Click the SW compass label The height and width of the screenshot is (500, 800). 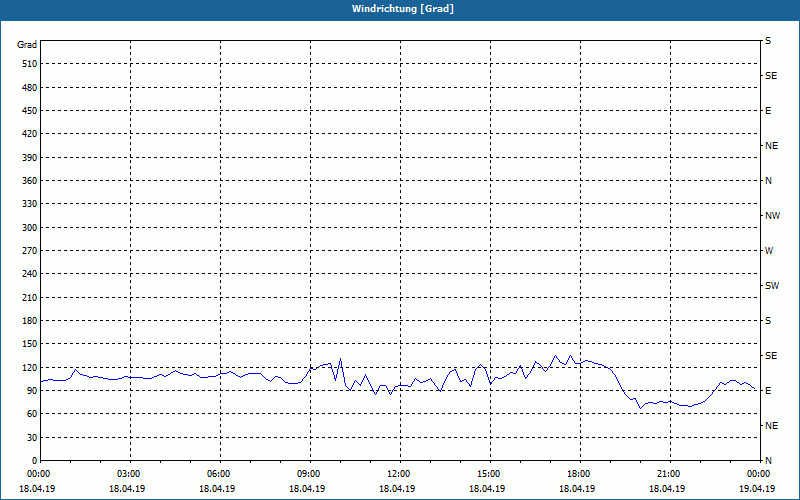click(x=772, y=286)
